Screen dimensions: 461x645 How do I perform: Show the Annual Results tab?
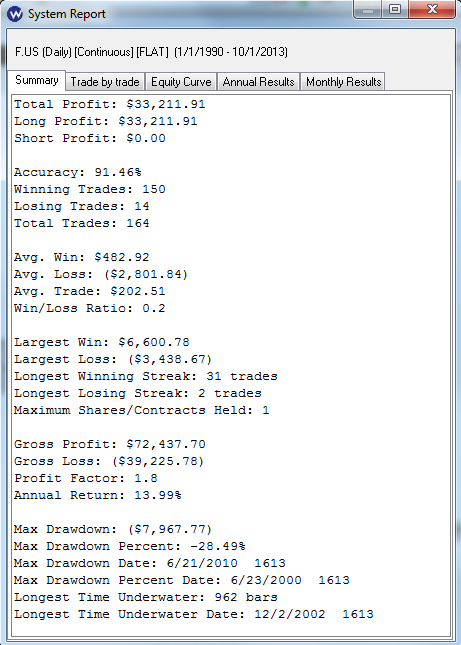(258, 82)
